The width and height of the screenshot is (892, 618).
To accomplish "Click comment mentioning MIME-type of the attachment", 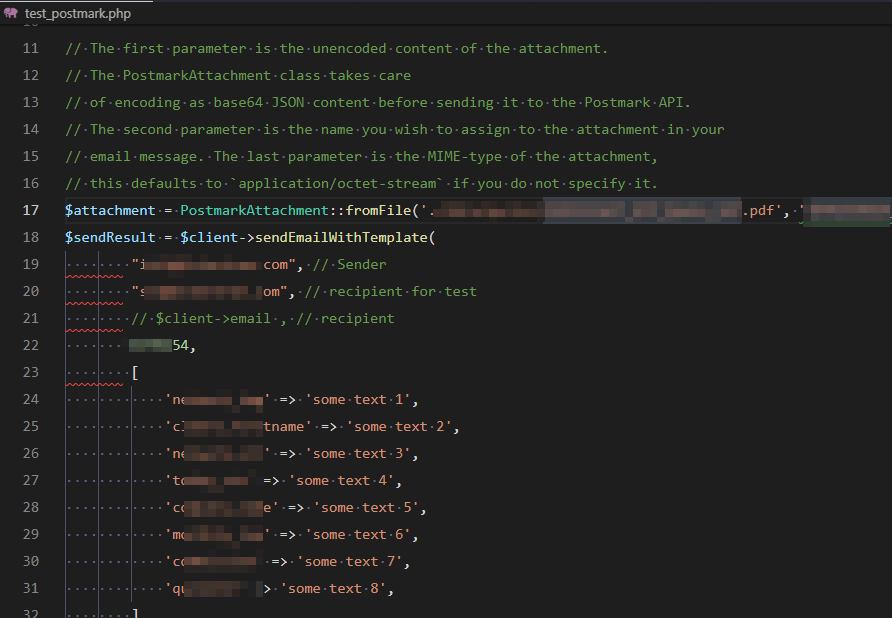I will pos(362,156).
